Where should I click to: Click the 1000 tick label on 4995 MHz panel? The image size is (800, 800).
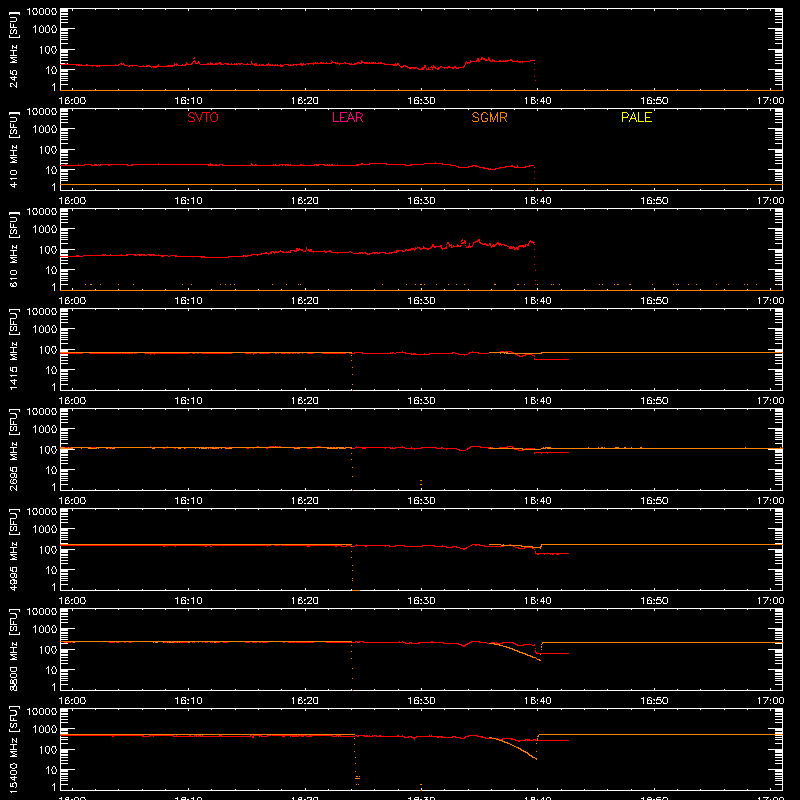[45, 530]
